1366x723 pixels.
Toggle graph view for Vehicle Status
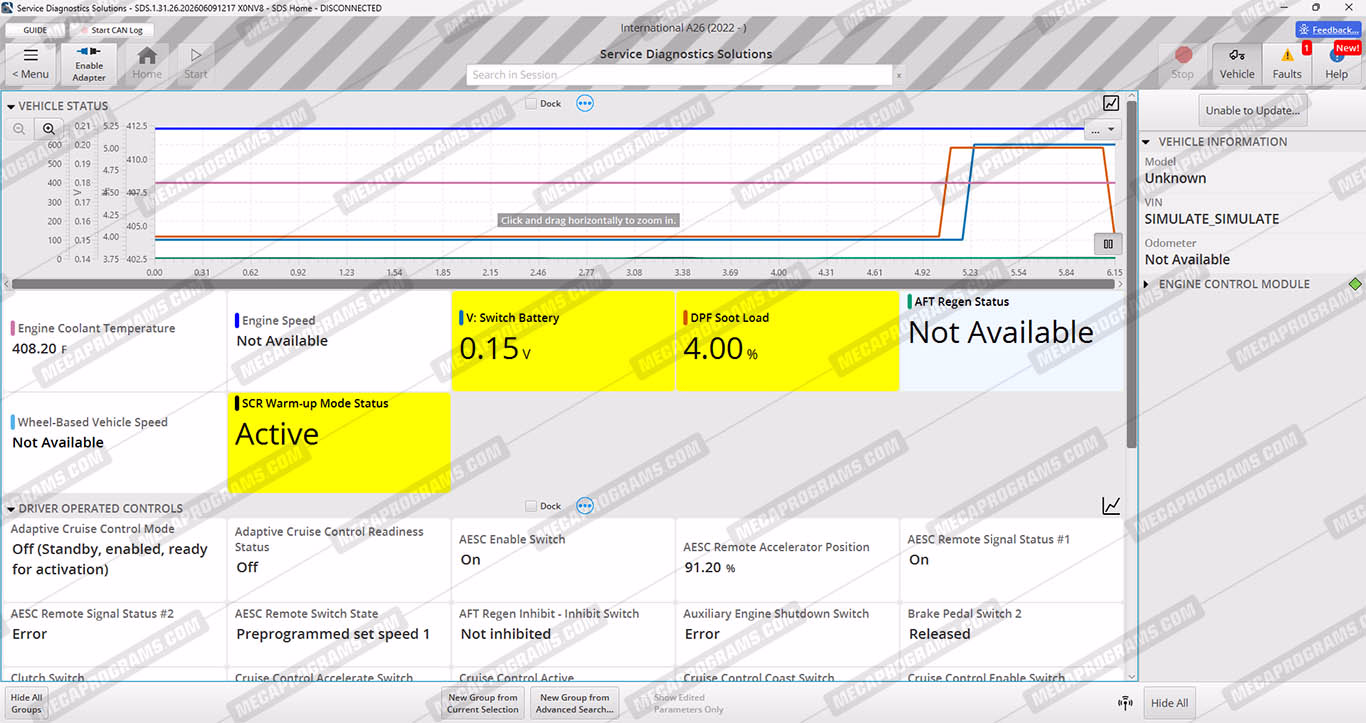(x=1111, y=103)
